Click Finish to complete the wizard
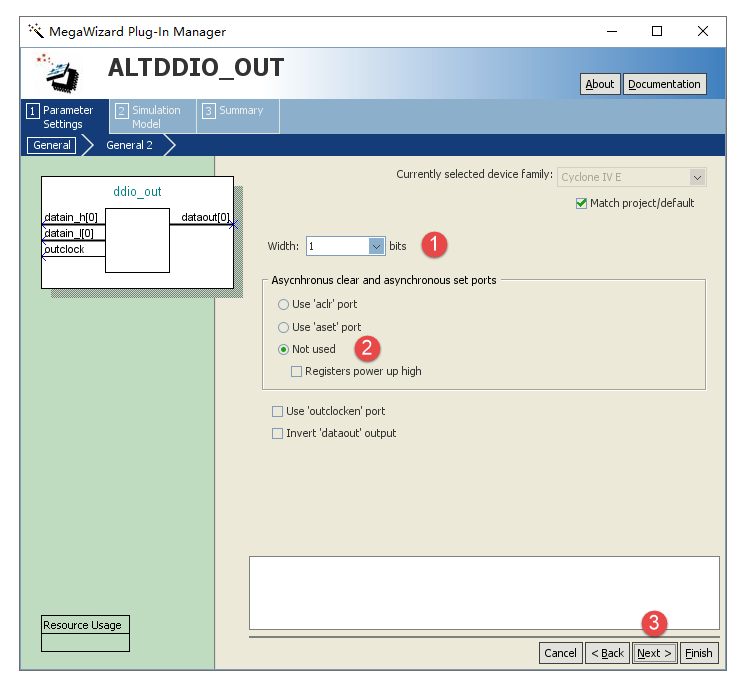Image resolution: width=749 pixels, height=689 pixels. [x=698, y=653]
